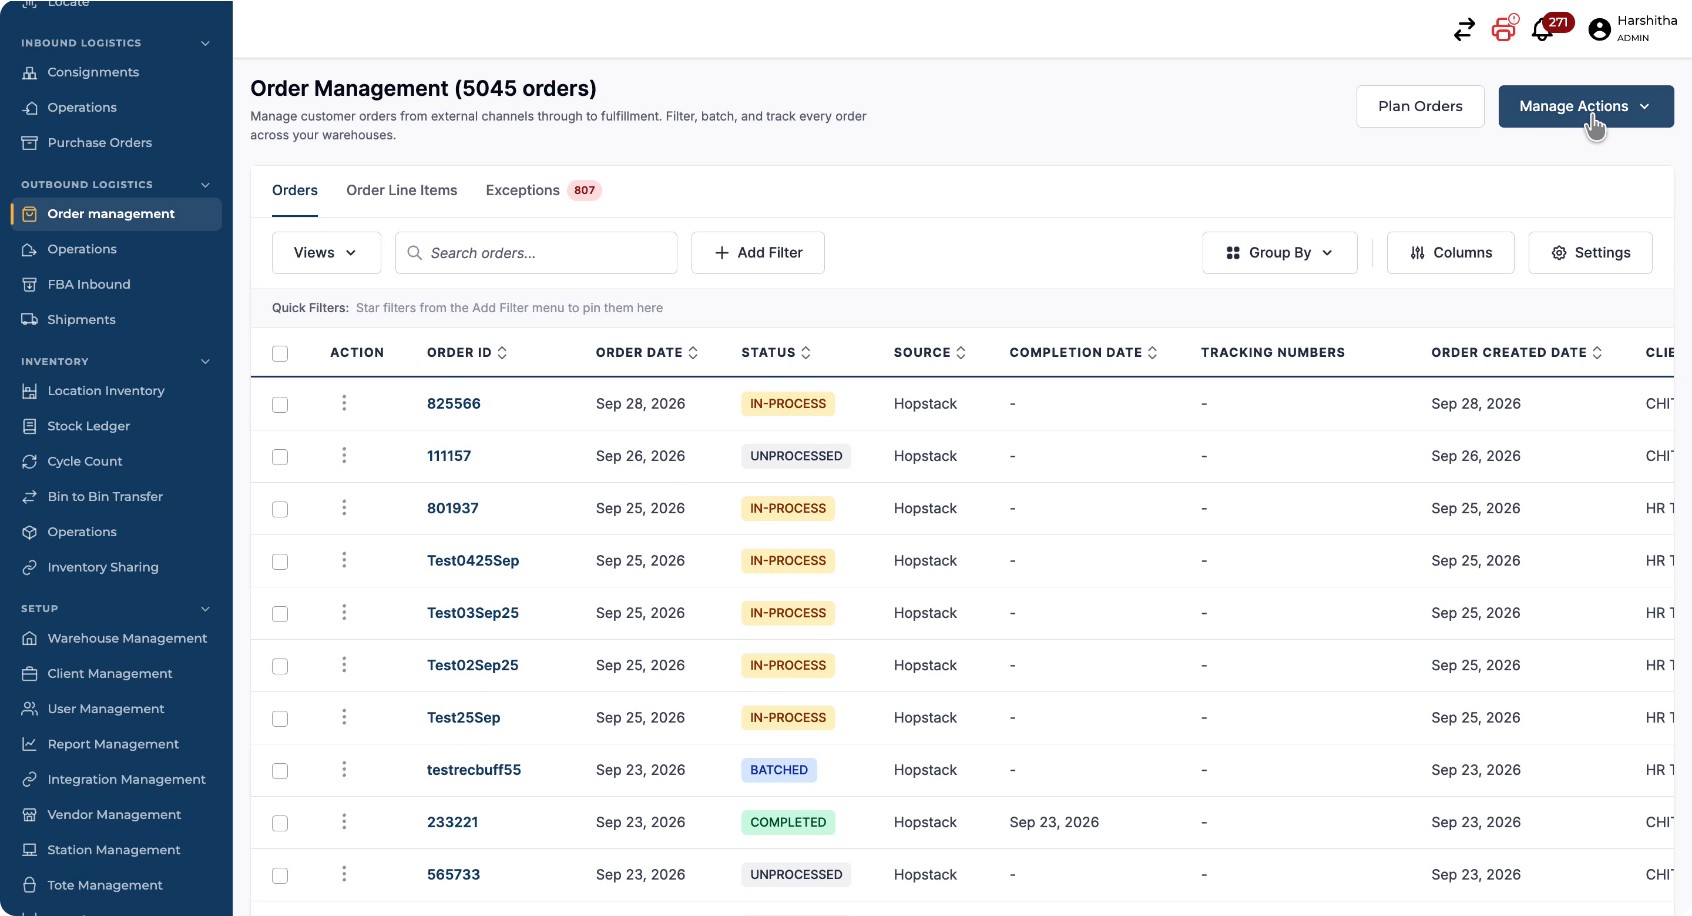Open the Manage Actions dropdown
1692x916 pixels.
1585,106
